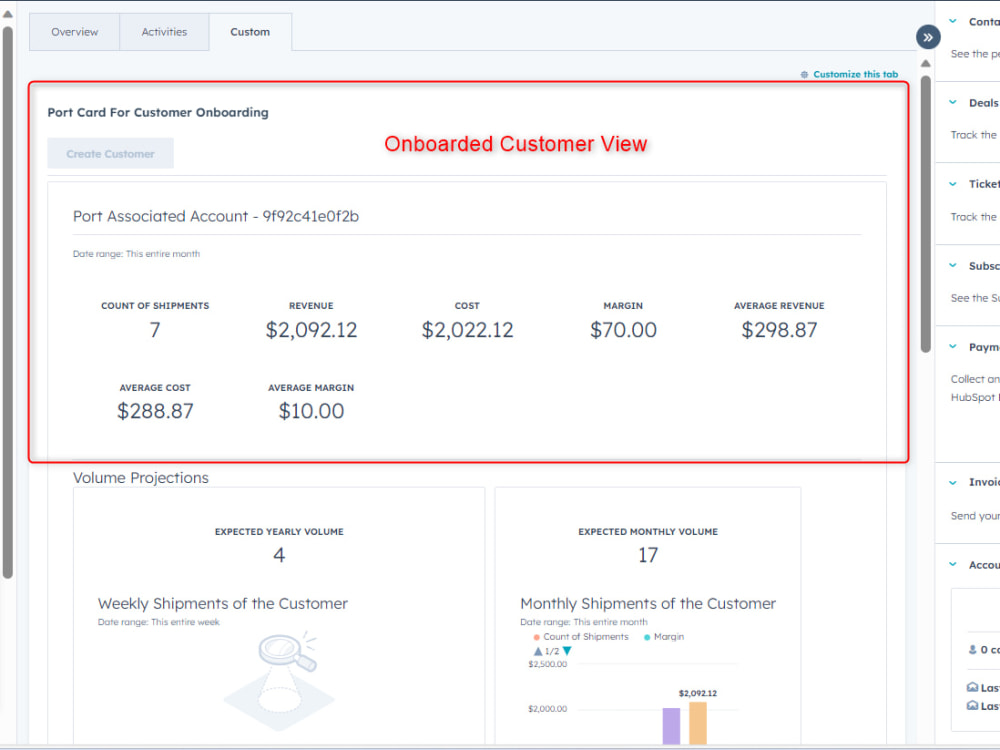Image resolution: width=1000 pixels, height=750 pixels.
Task: Collapse the right sidebar using the double-arrow icon
Action: [928, 37]
